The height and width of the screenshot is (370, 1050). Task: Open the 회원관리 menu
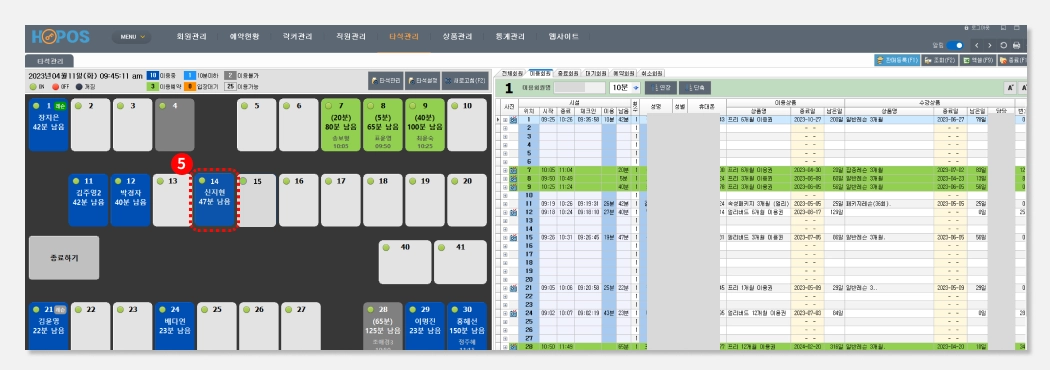click(192, 37)
